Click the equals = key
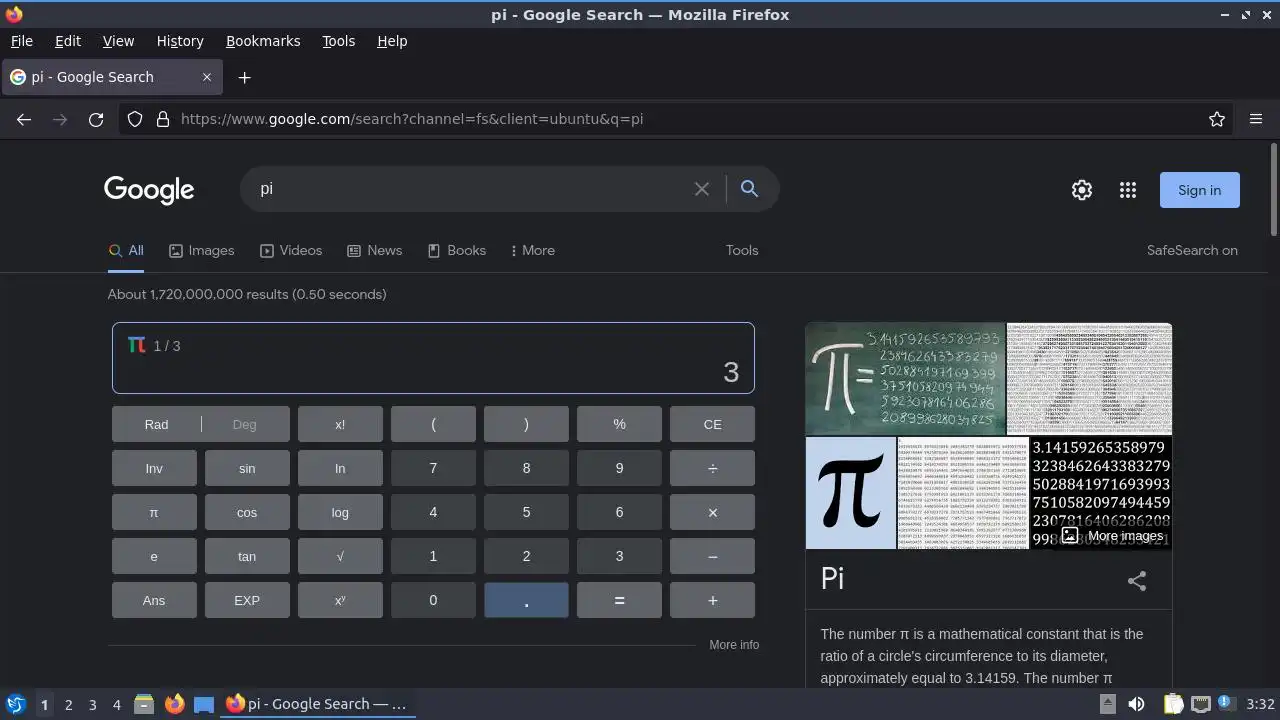This screenshot has width=1280, height=720. 619,600
